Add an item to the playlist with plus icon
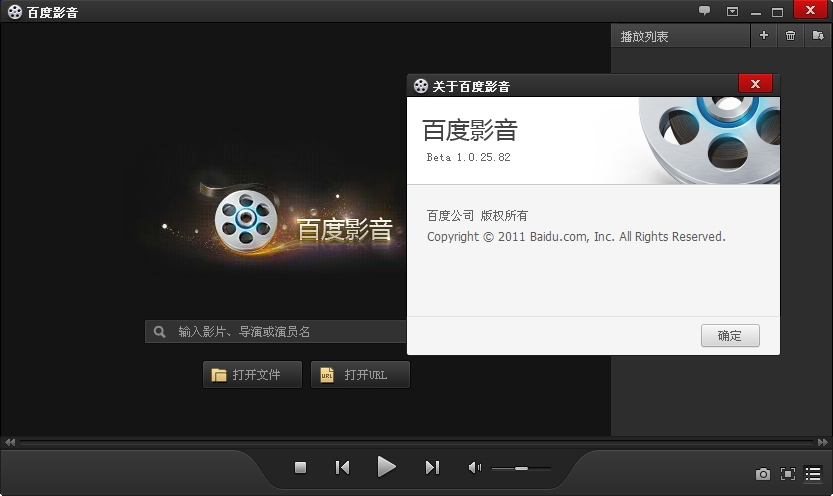Viewport: 833px width, 496px height. tap(764, 36)
